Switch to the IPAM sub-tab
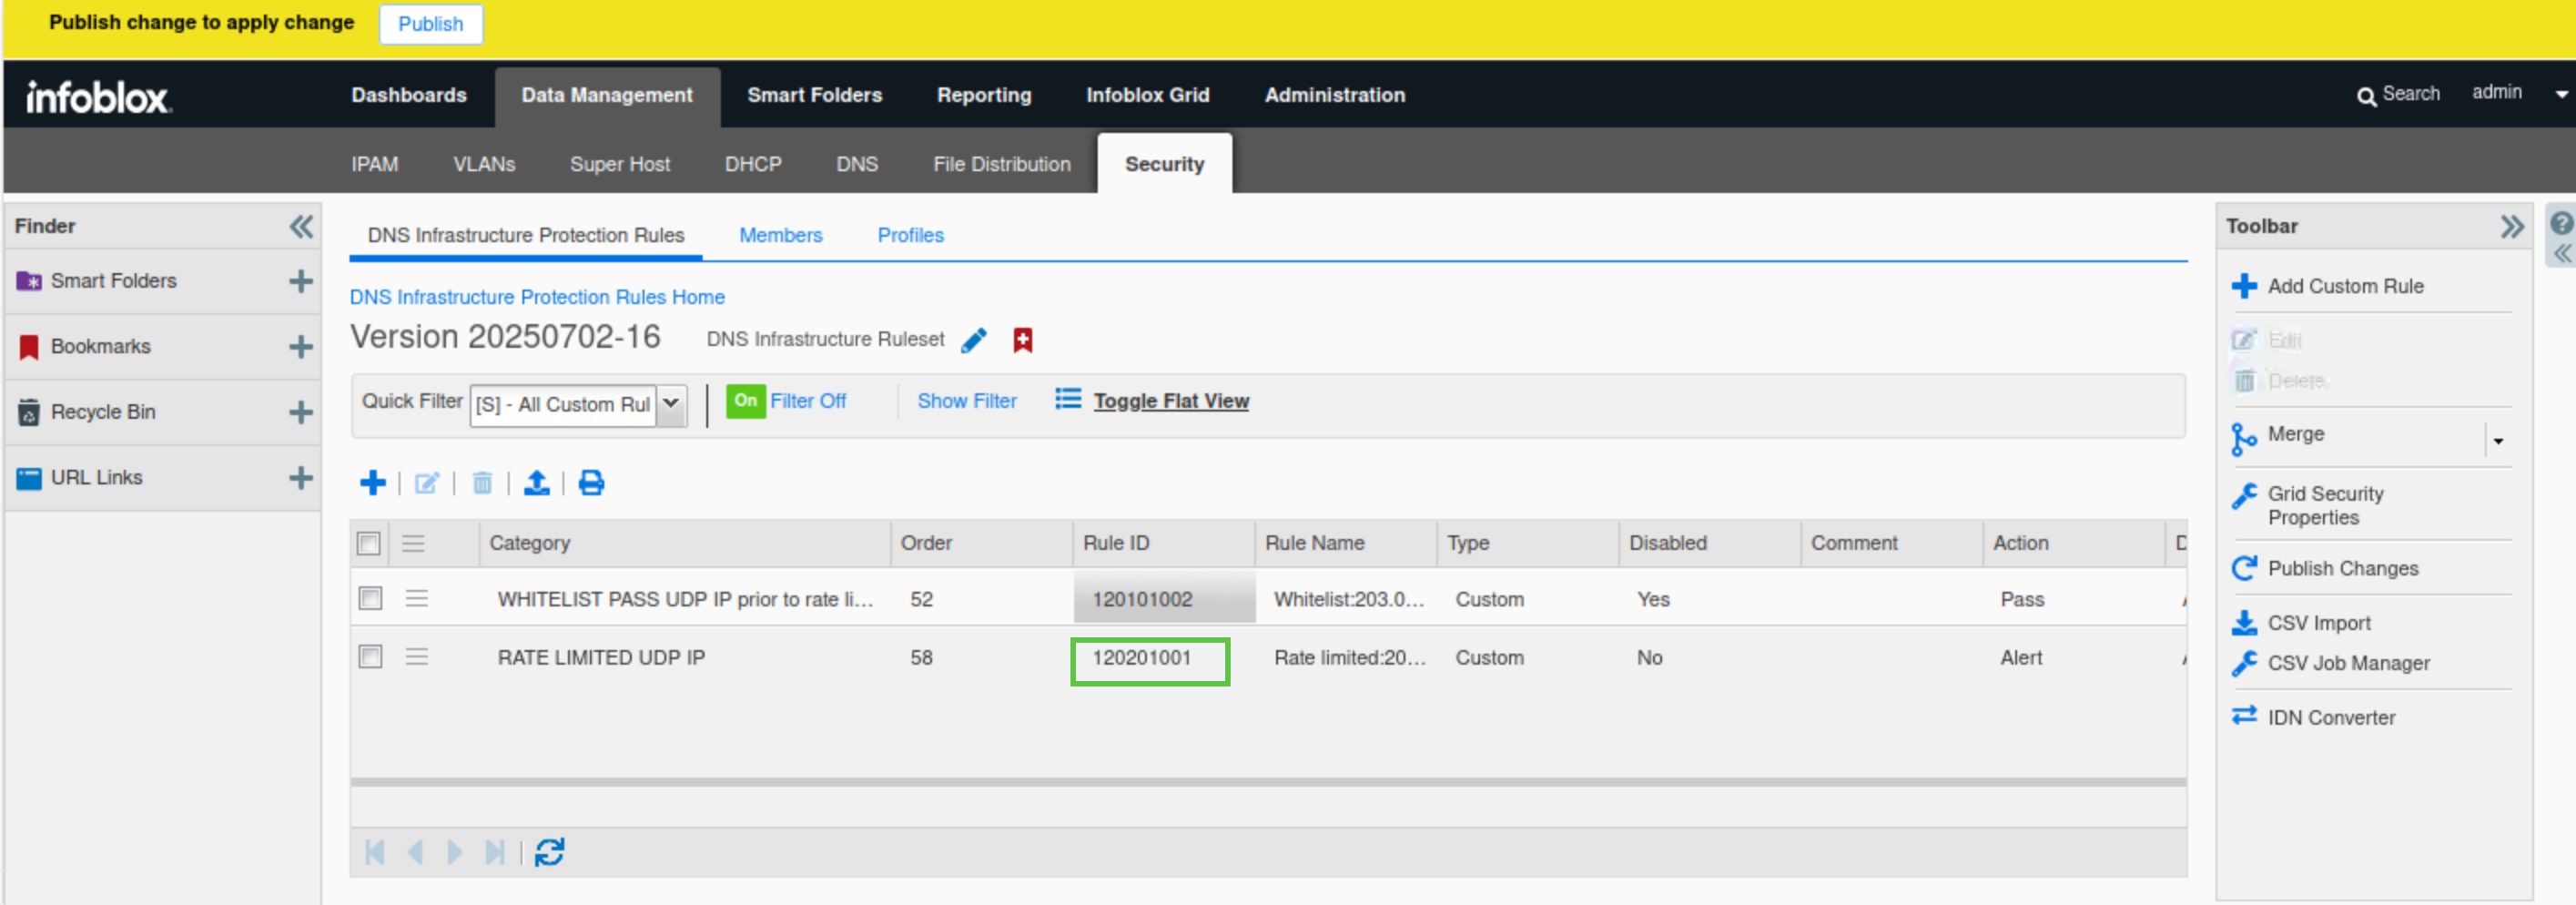The width and height of the screenshot is (2576, 905). click(375, 164)
